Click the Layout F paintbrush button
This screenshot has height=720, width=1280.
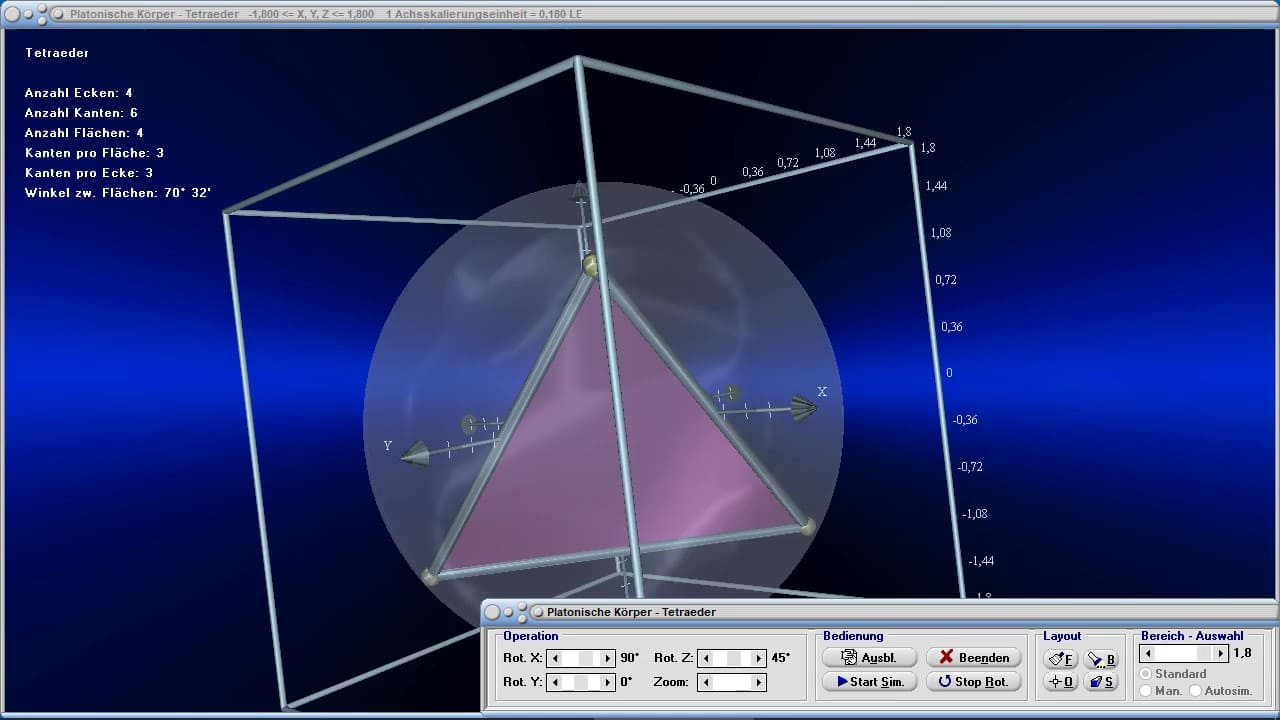pyautogui.click(x=1060, y=659)
